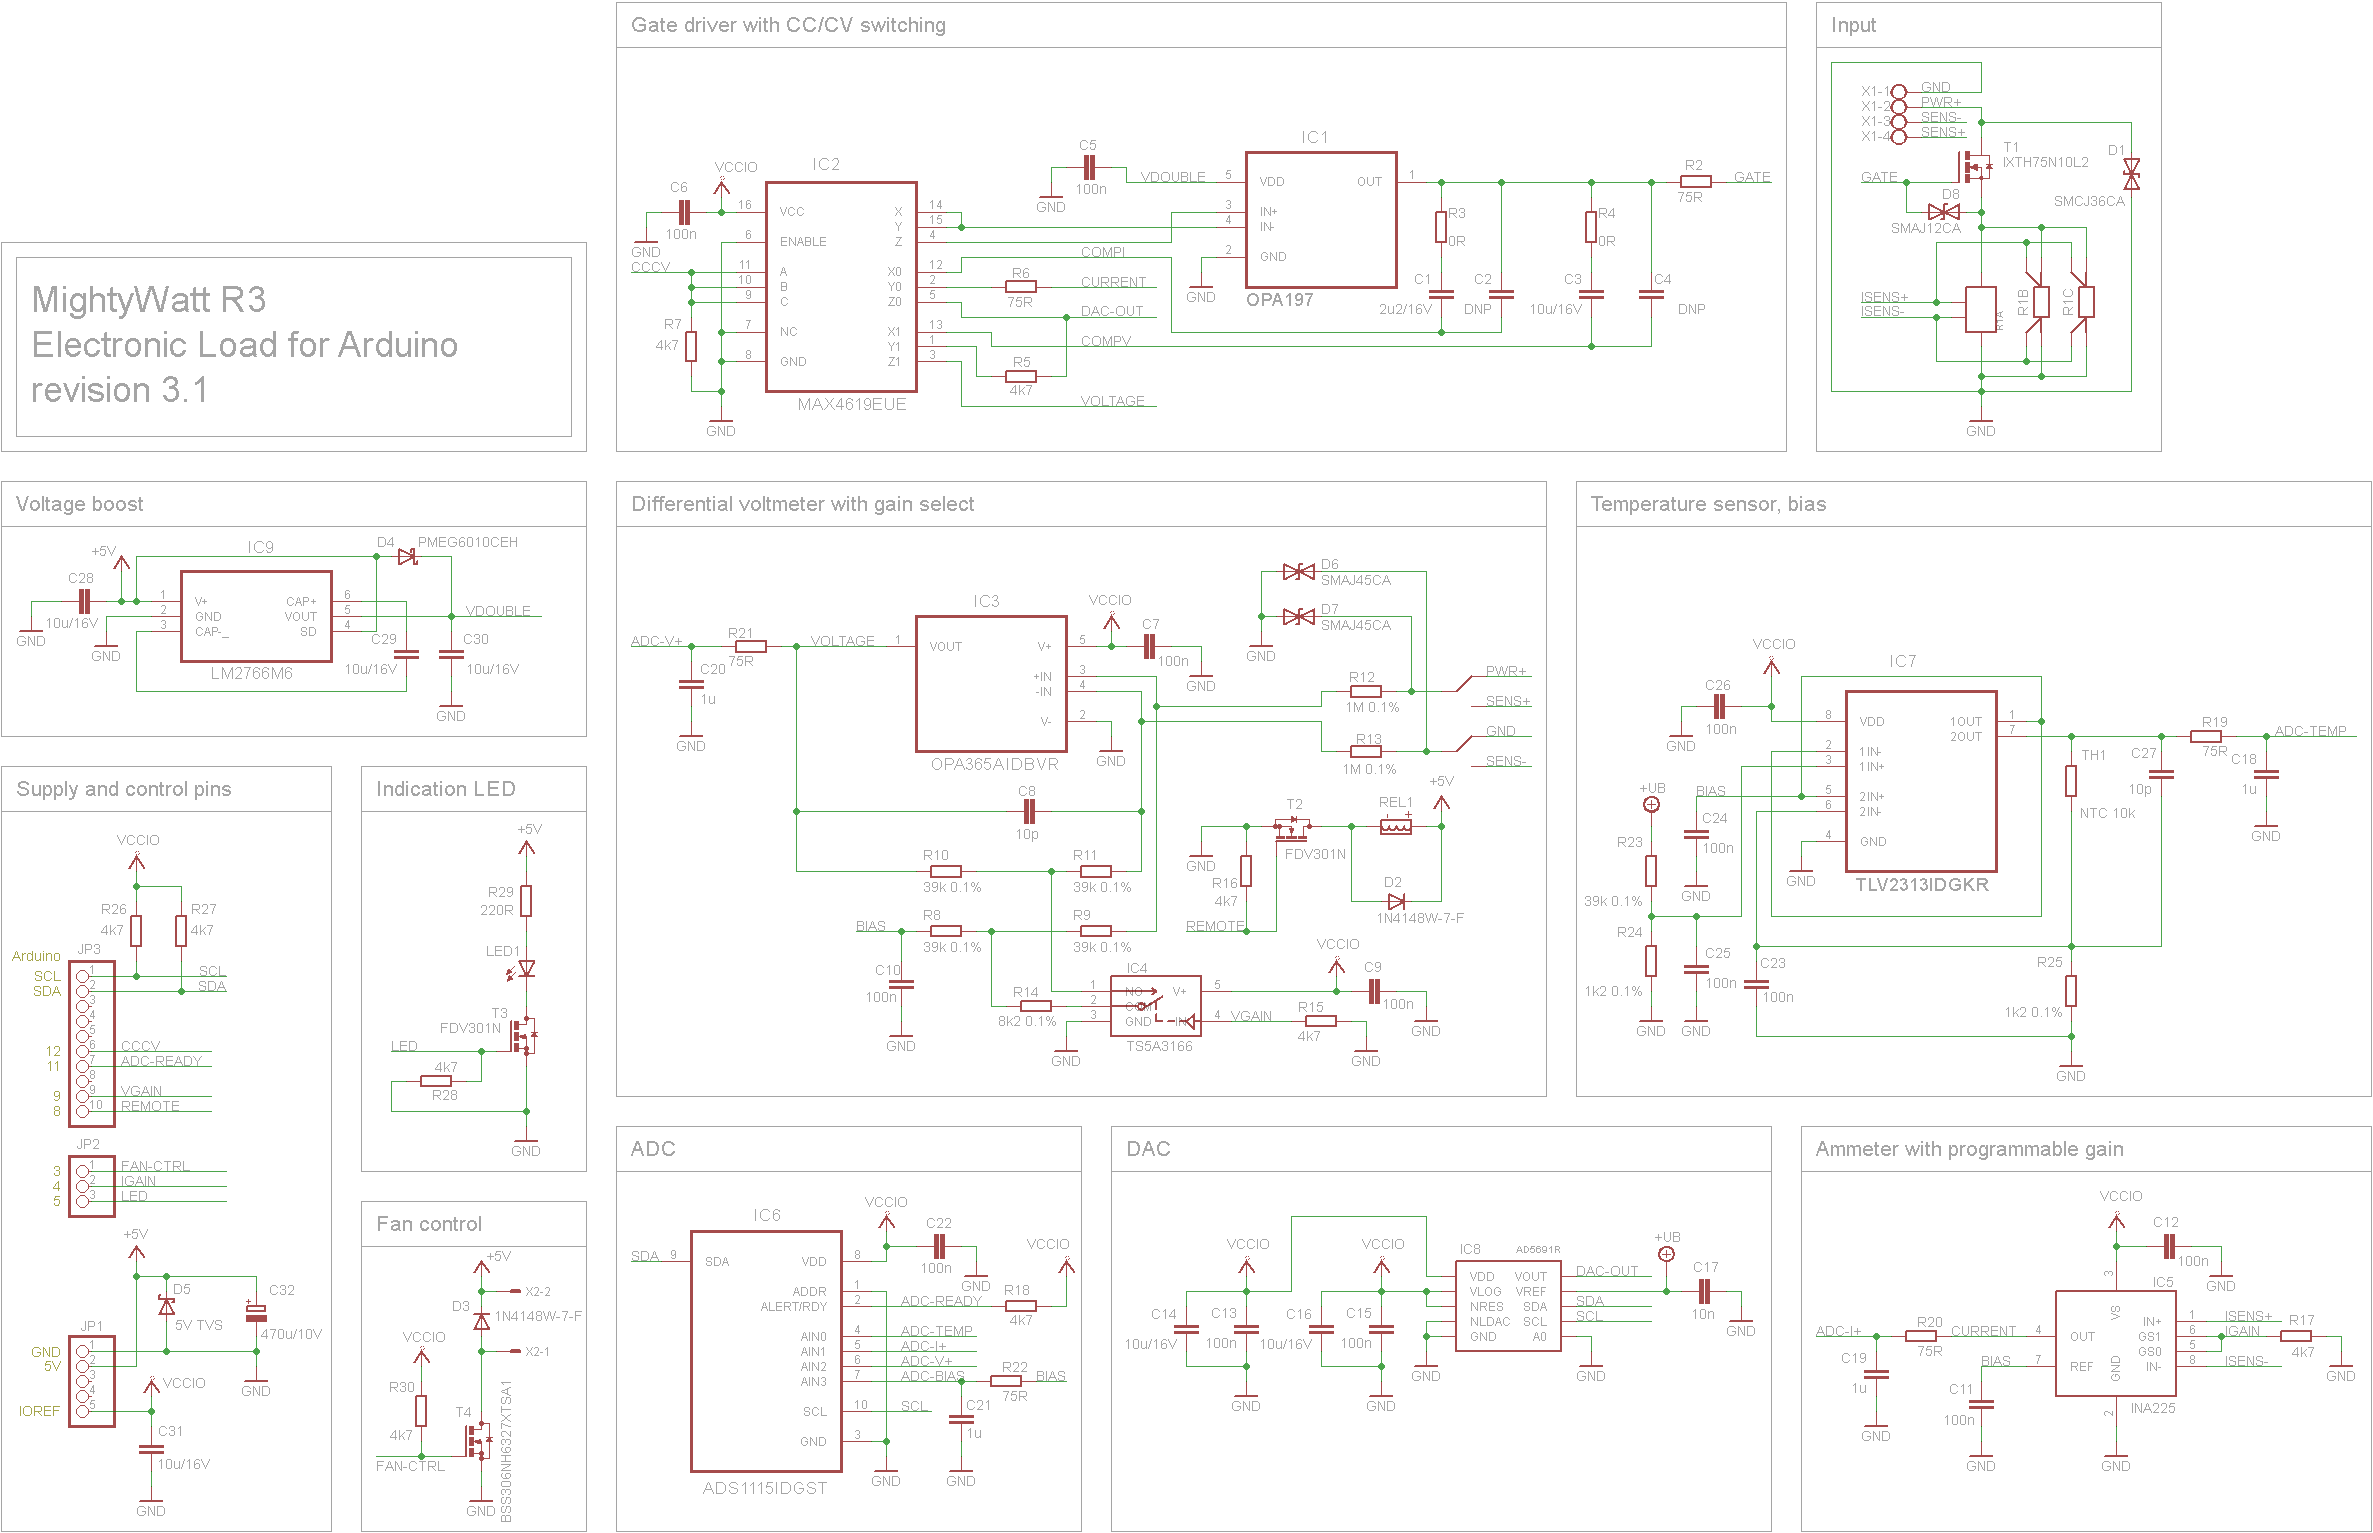This screenshot has height=1533, width=2373.
Task: Select the 'Voltage boost' section heading
Action: (79, 504)
